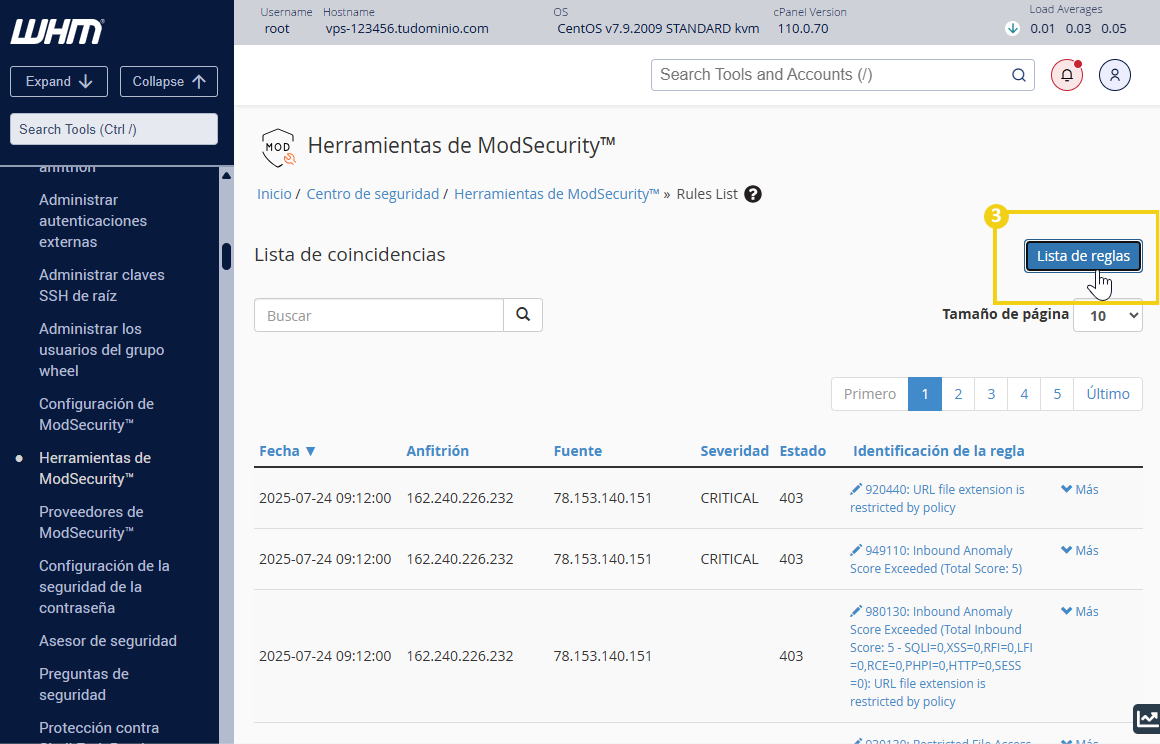The width and height of the screenshot is (1160, 744).
Task: Click Lista de coincidencias heading
Action: (x=350, y=254)
